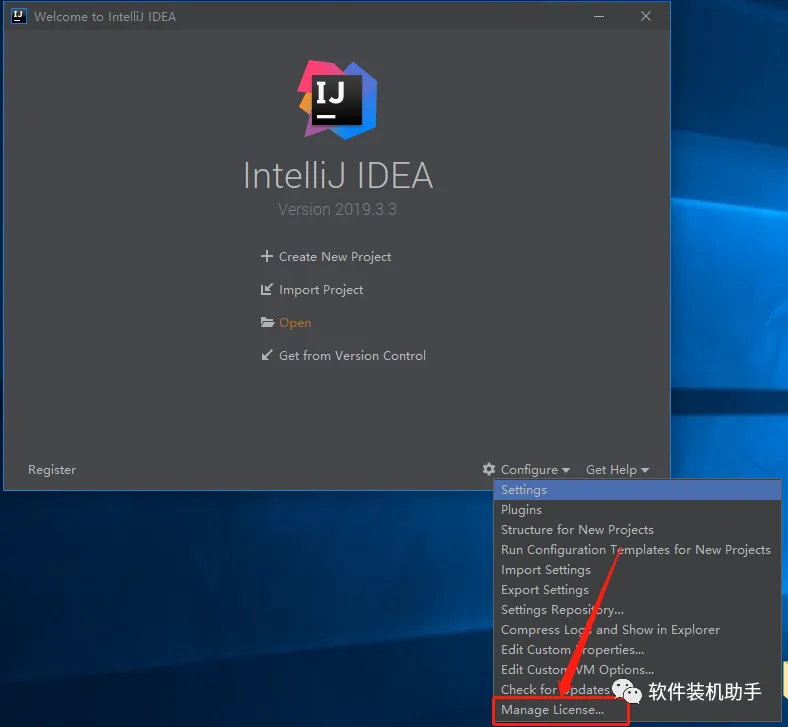Click the Open folder icon

tap(267, 322)
